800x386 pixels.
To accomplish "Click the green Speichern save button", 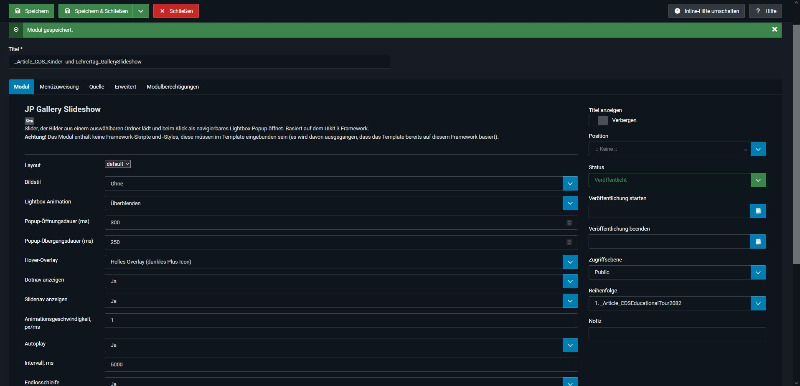I will pyautogui.click(x=32, y=11).
